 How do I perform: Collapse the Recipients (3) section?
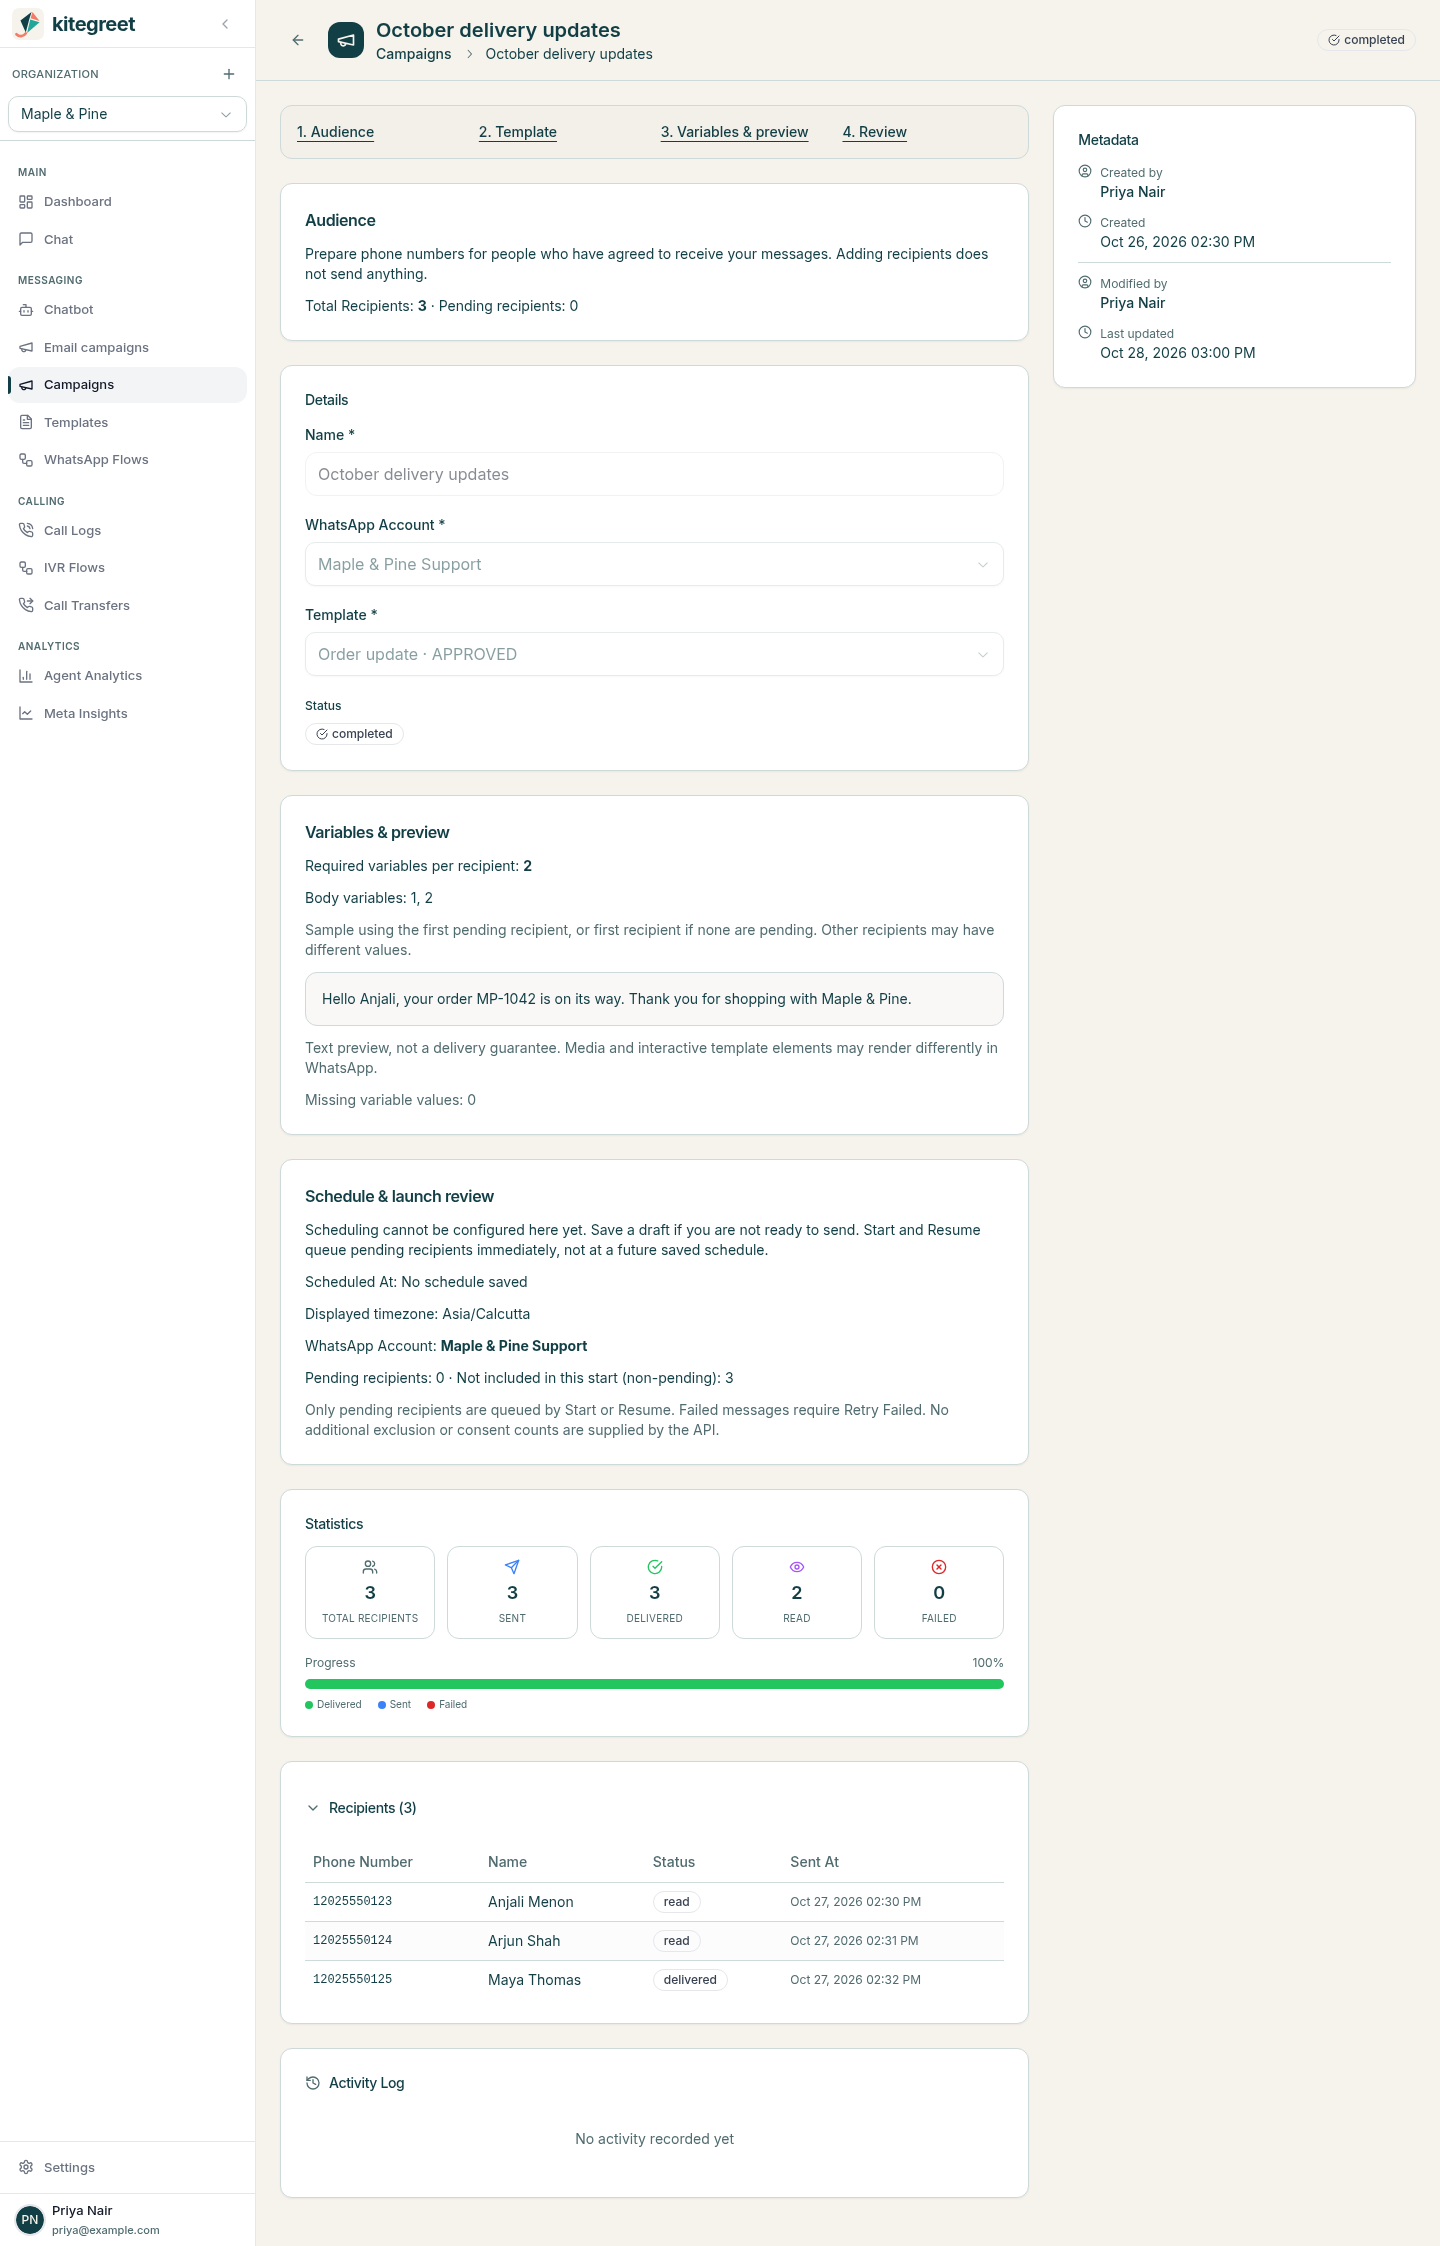[x=361, y=1808]
